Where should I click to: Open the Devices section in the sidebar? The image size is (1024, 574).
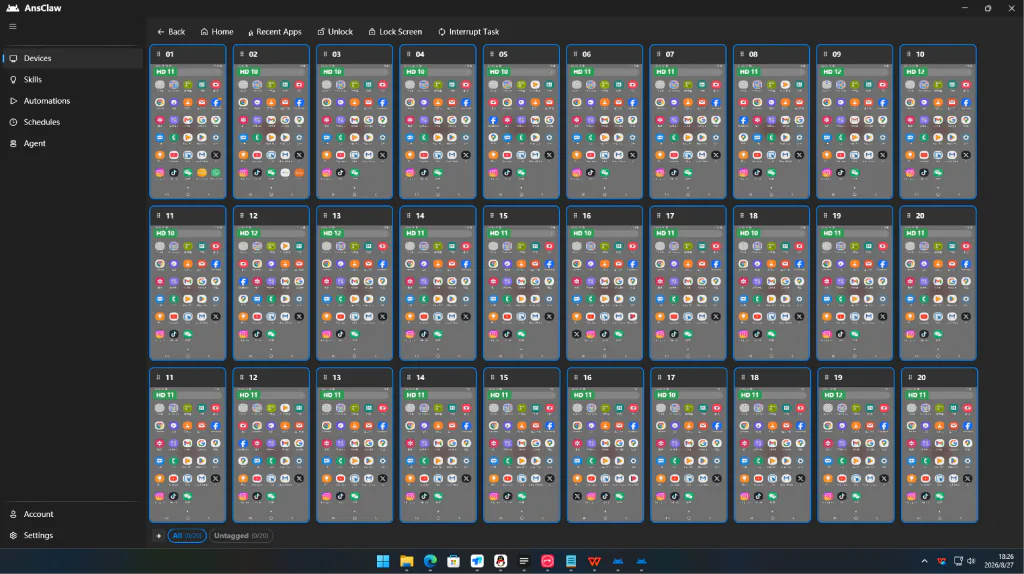72,58
